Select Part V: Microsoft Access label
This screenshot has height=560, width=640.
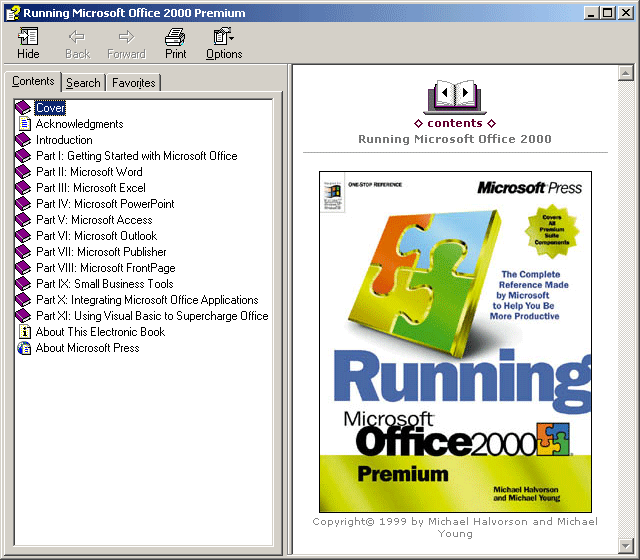tap(94, 220)
